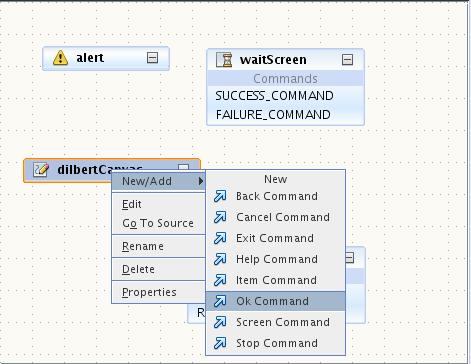Click the dilbertCanvas pencil icon
This screenshot has width=471, height=364.
point(41,169)
